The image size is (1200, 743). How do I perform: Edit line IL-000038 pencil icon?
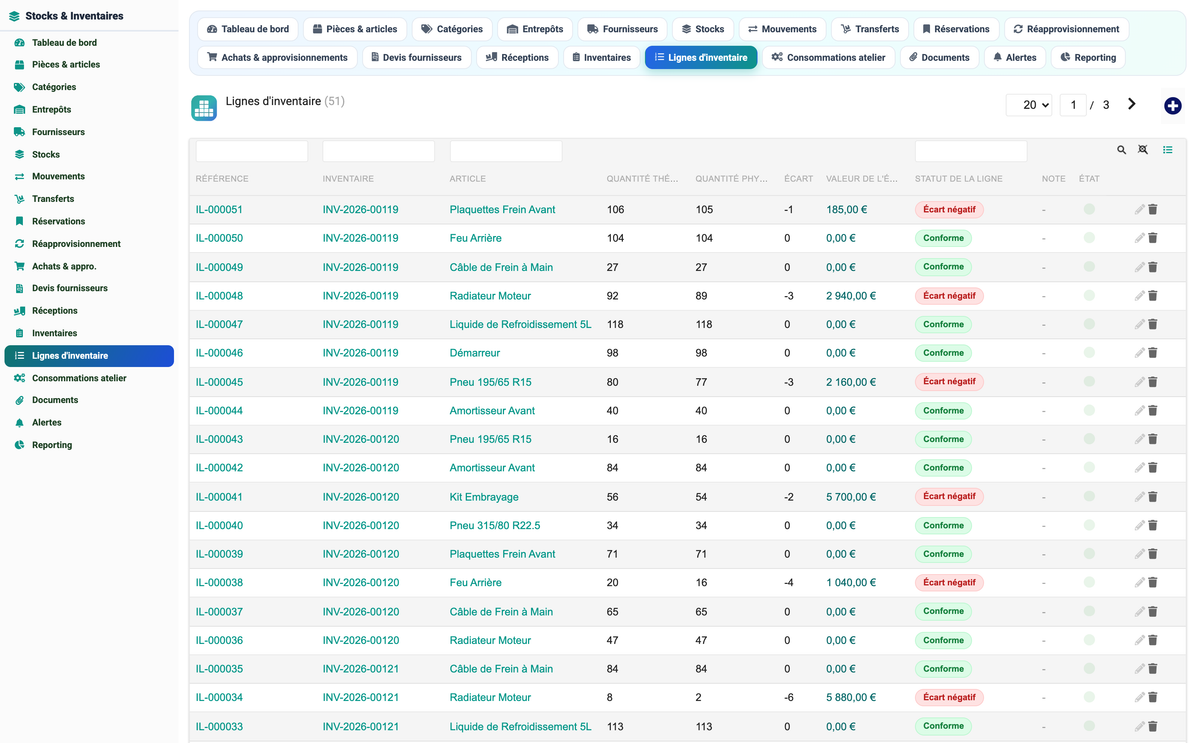(1139, 583)
